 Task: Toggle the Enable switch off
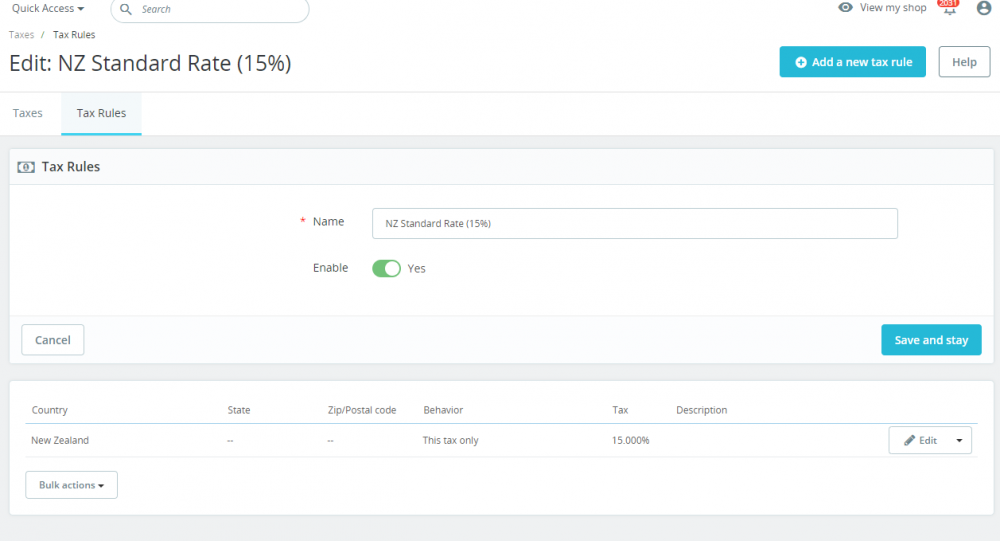386,269
